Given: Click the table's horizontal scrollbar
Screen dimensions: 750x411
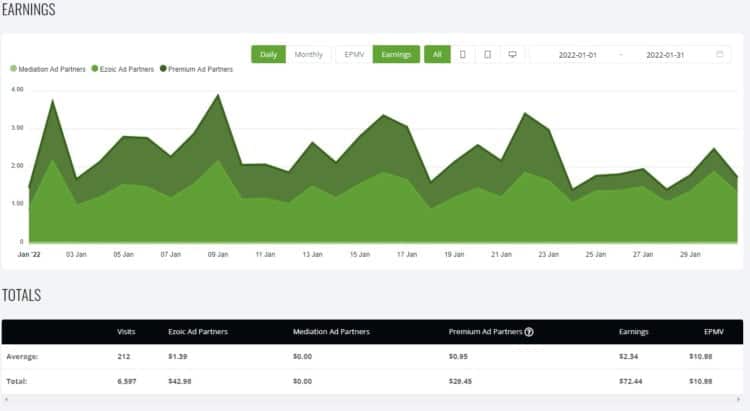Looking at the screenshot, I should [372, 399].
